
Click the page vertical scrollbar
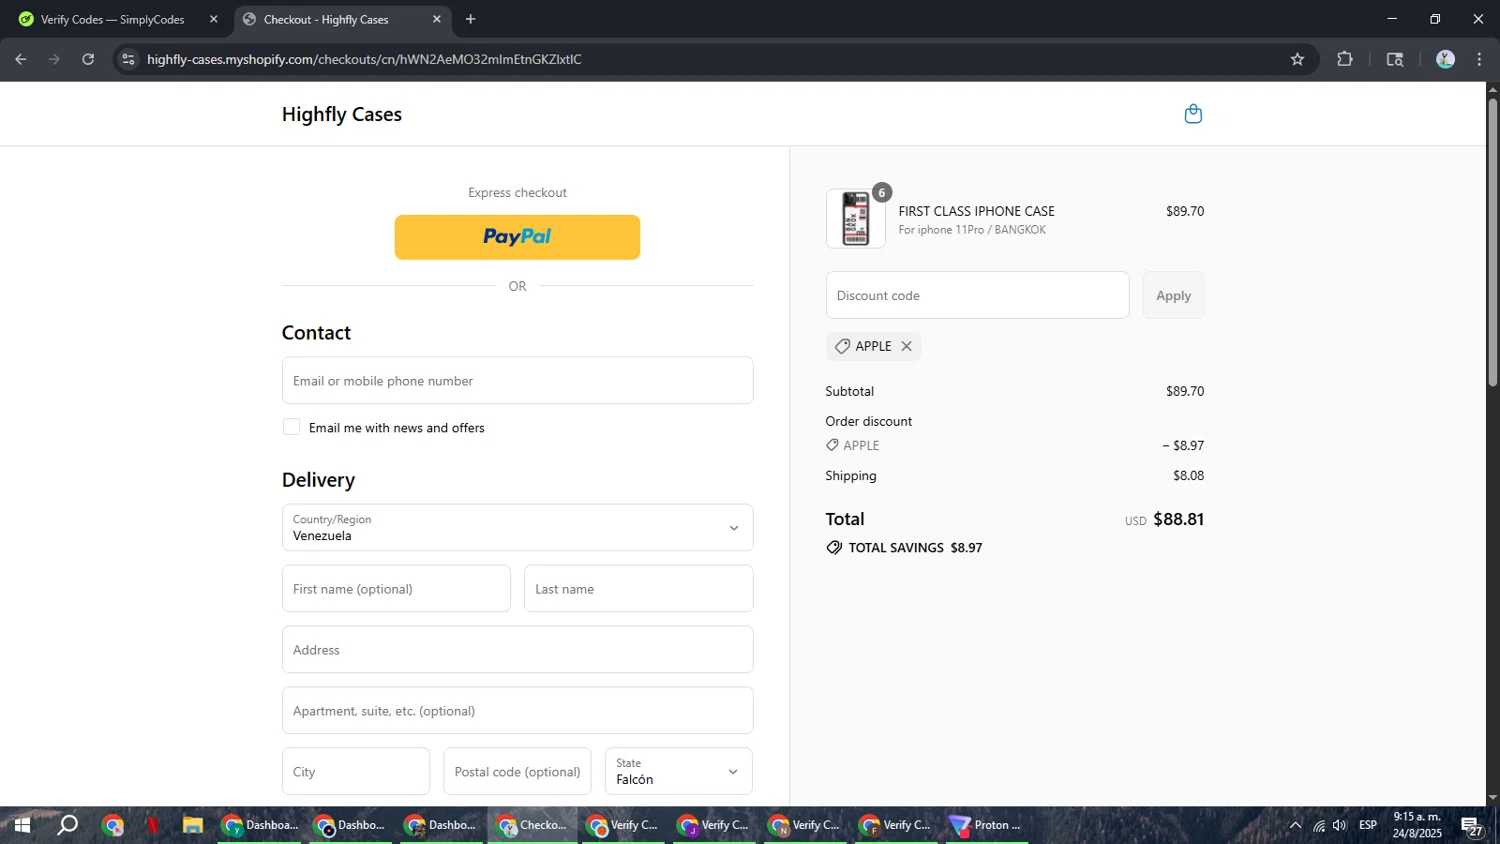click(x=1492, y=242)
